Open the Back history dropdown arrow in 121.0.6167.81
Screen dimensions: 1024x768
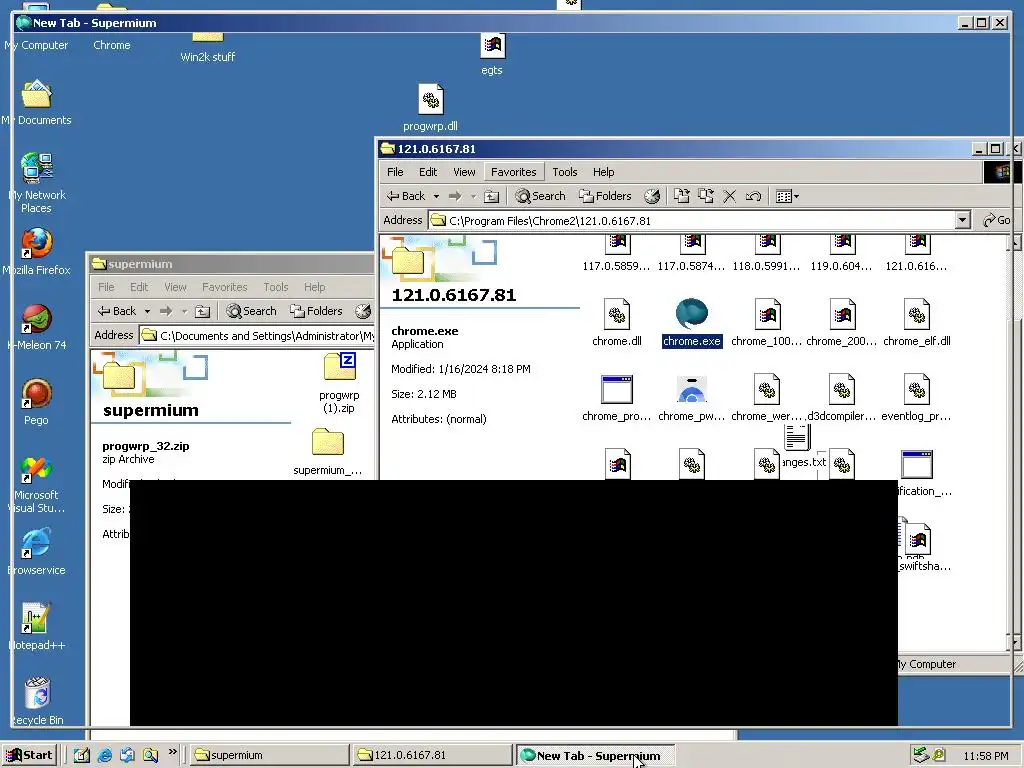(436, 196)
